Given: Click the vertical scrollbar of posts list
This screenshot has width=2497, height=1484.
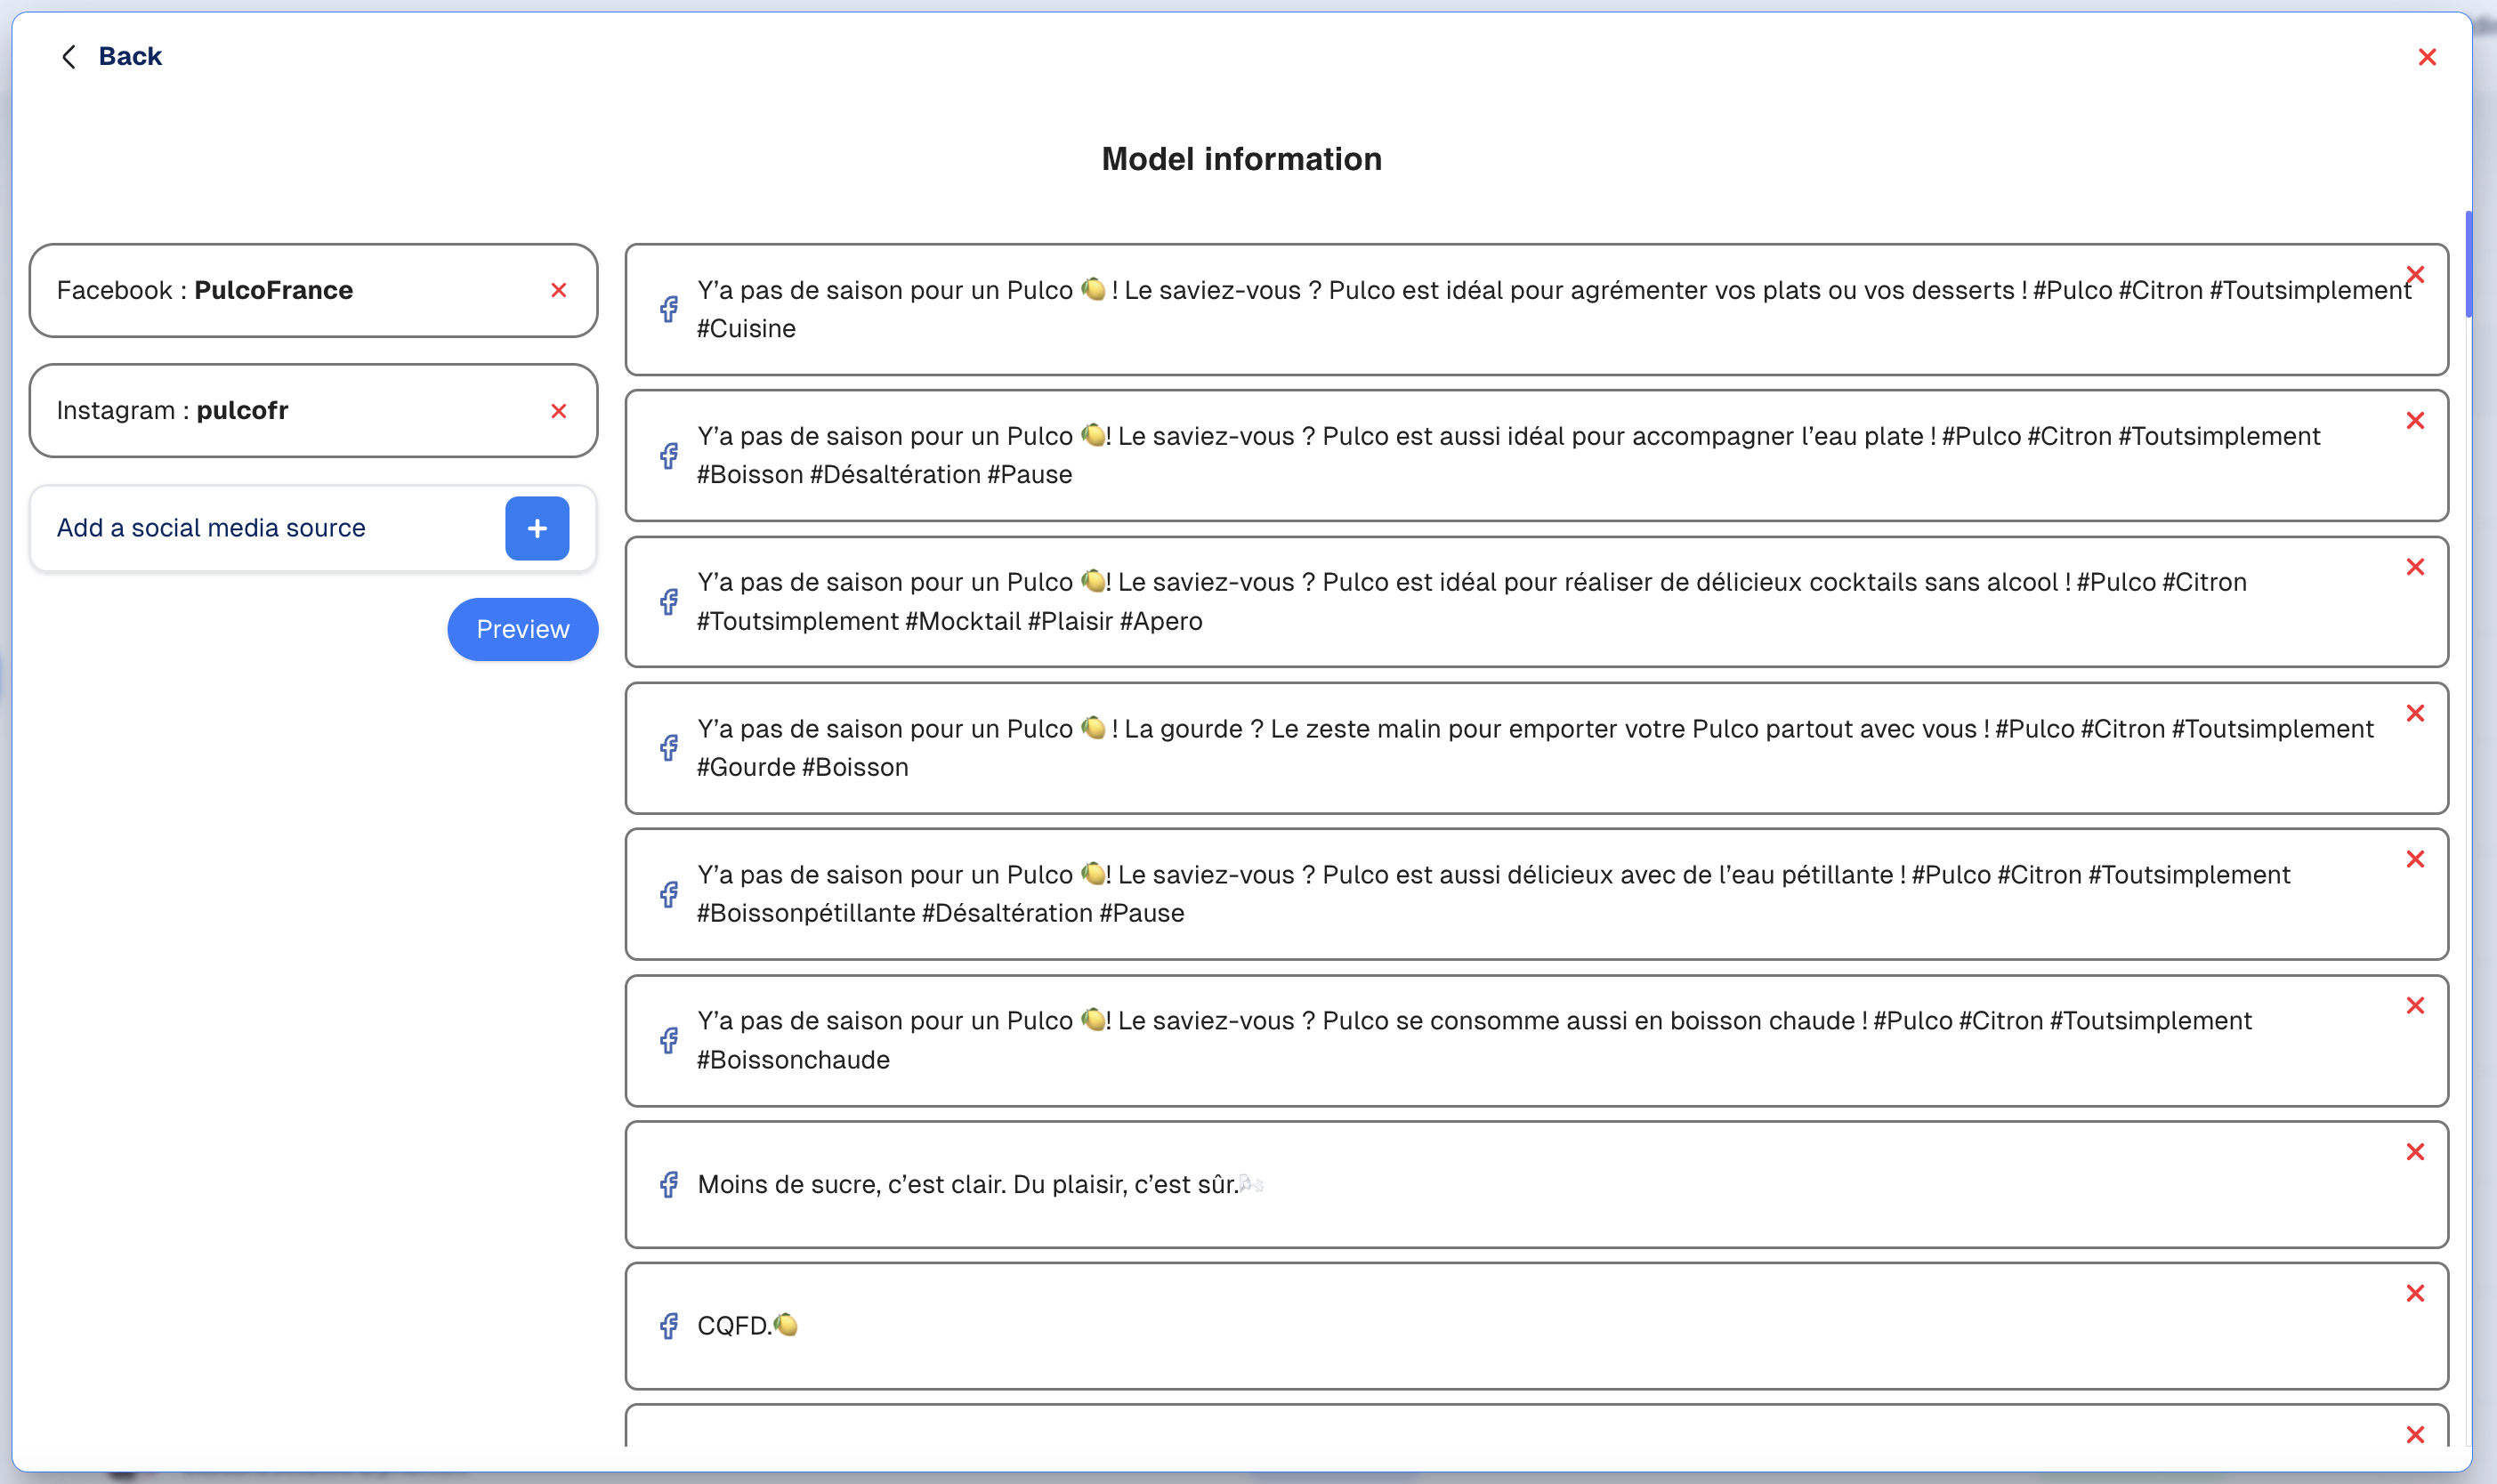Looking at the screenshot, I should (x=2468, y=264).
